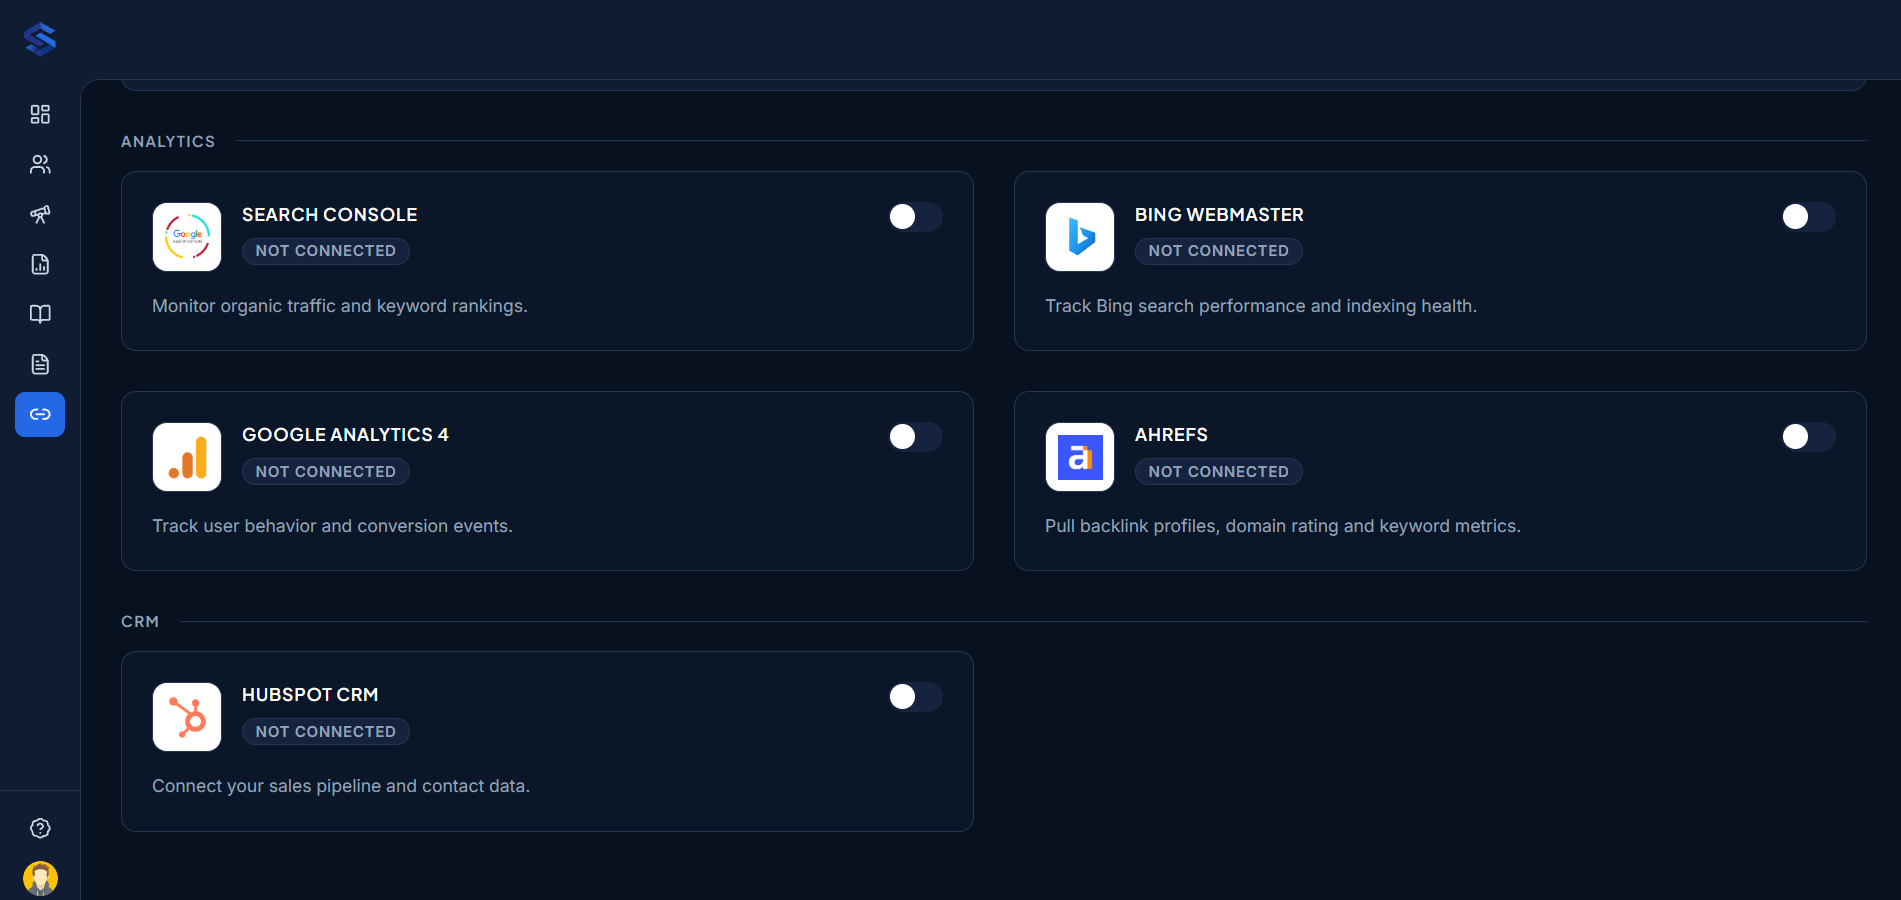Open the dashboard grid icon in sidebar
Screen dimensions: 1901x900
pyautogui.click(x=40, y=114)
